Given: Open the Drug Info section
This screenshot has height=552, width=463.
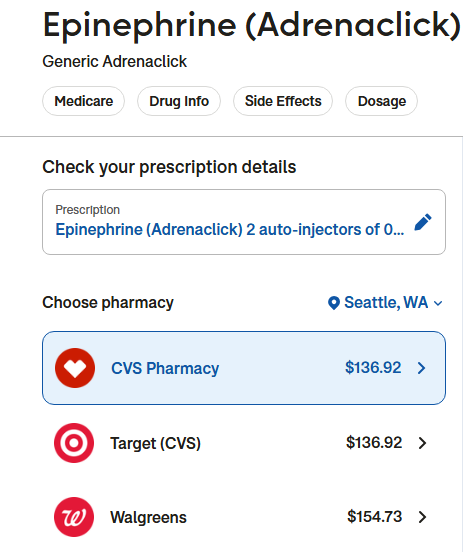Looking at the screenshot, I should tap(179, 101).
